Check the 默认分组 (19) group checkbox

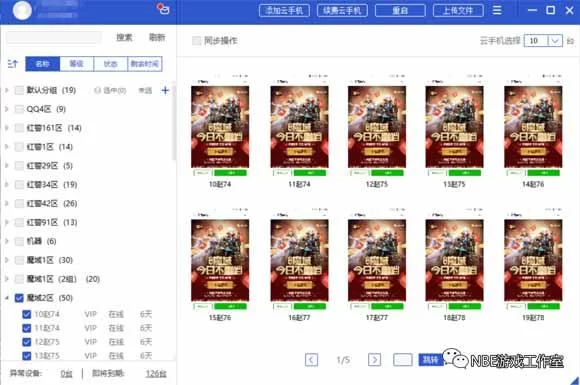point(19,90)
